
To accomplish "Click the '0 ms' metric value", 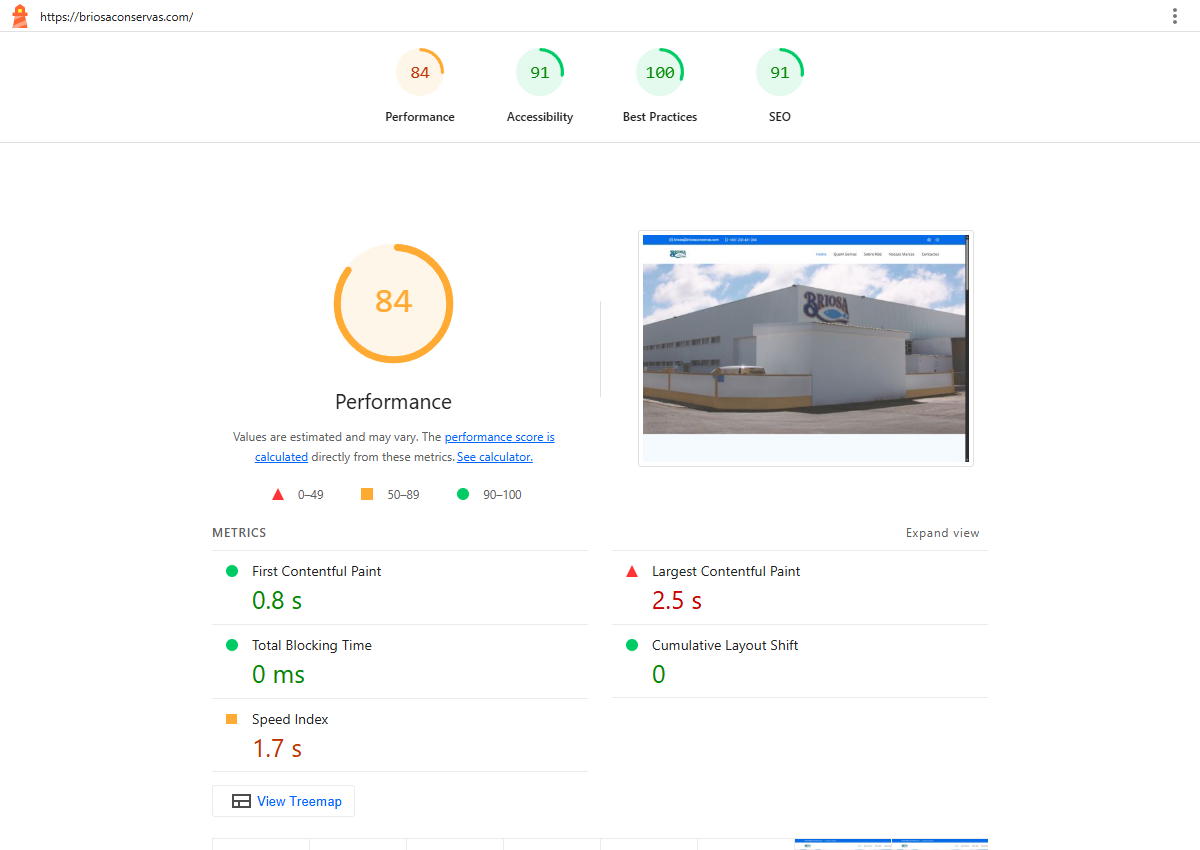I will pos(279,674).
